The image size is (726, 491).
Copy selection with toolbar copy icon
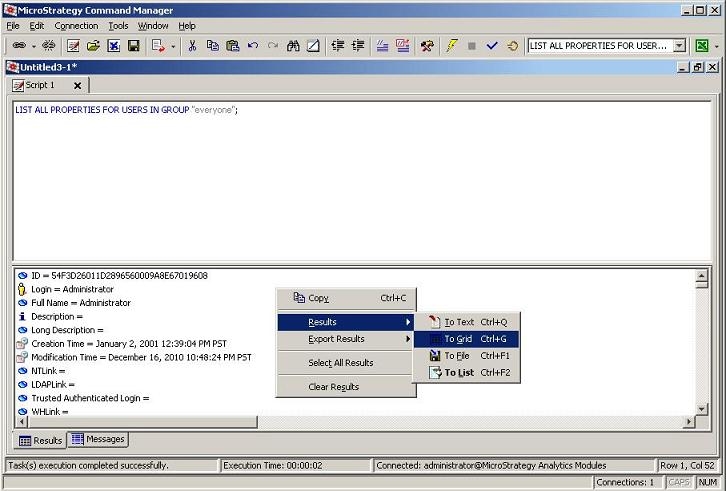(213, 45)
